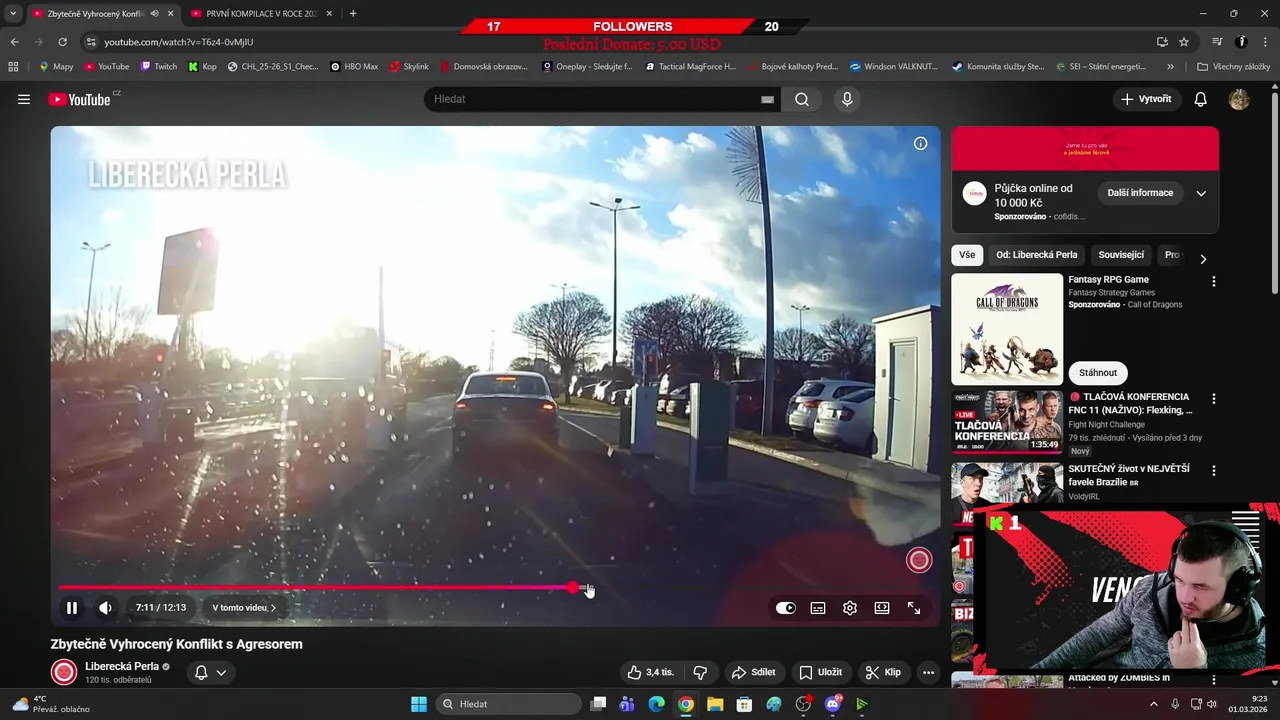Open TLAČOVÁ KONFERENCIA video thumbnail
This screenshot has width=1280, height=720.
(x=1007, y=422)
